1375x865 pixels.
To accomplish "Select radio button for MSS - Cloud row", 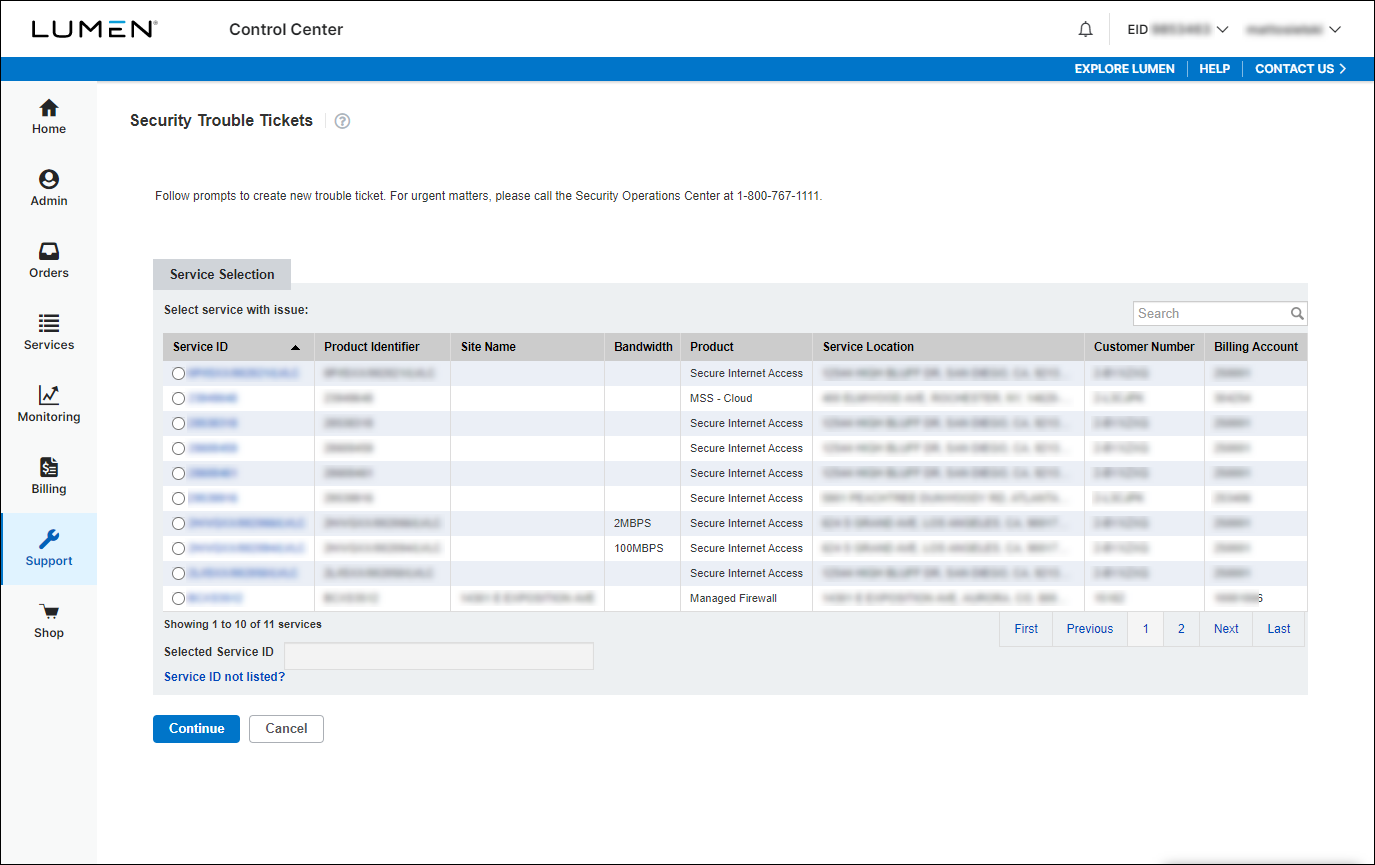I will click(178, 398).
